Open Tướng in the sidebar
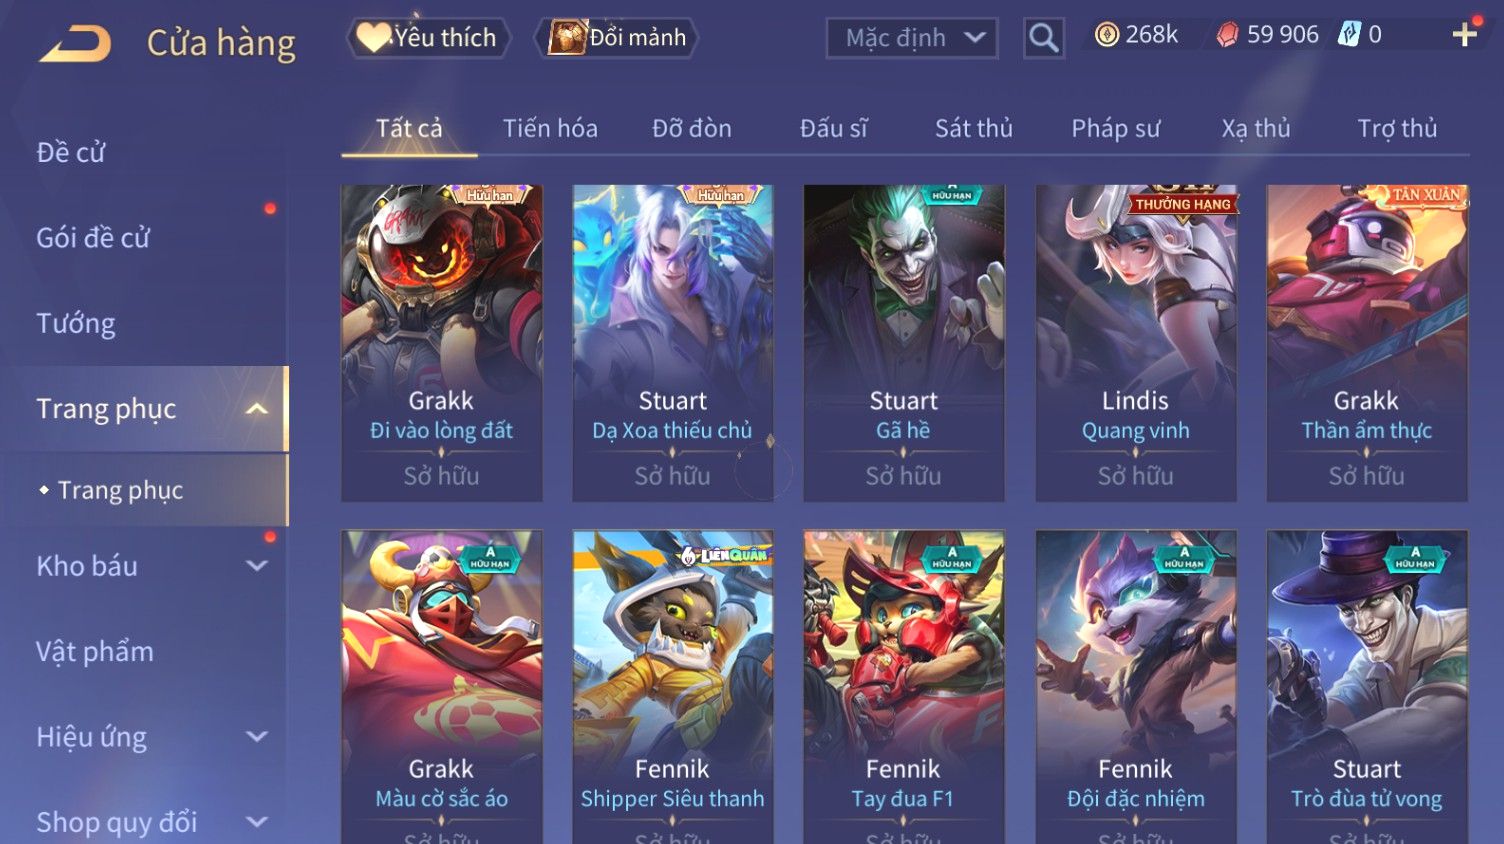This screenshot has width=1504, height=844. 76,323
